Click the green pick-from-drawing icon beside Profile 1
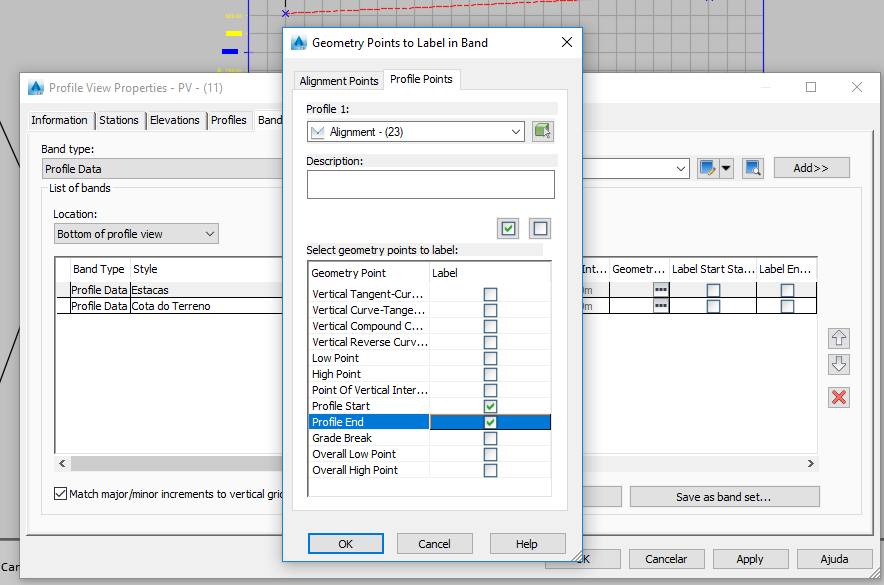The height and width of the screenshot is (585, 884). [542, 131]
